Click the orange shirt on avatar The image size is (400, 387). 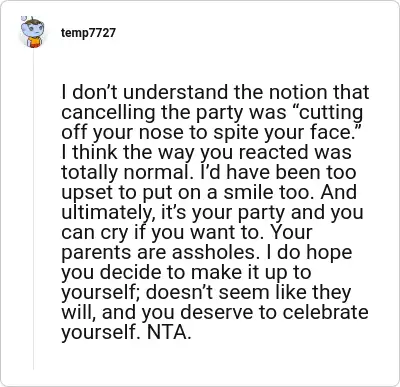coord(34,43)
